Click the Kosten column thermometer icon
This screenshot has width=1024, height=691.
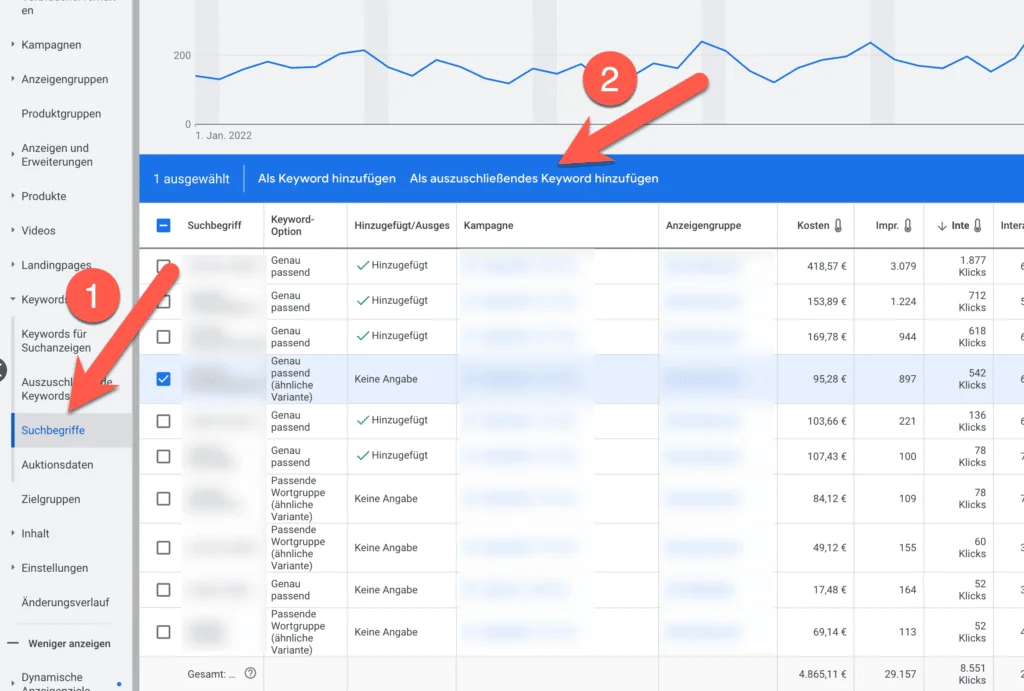point(838,225)
